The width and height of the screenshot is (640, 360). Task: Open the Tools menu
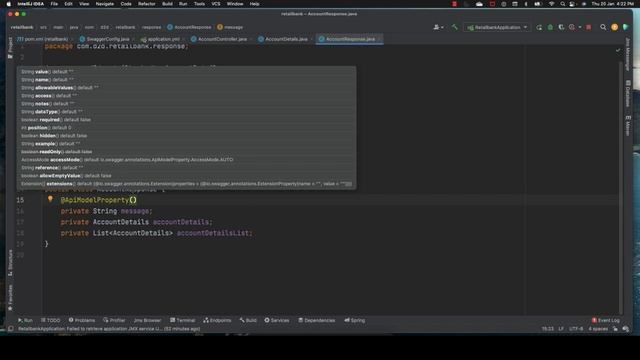[x=199, y=4]
